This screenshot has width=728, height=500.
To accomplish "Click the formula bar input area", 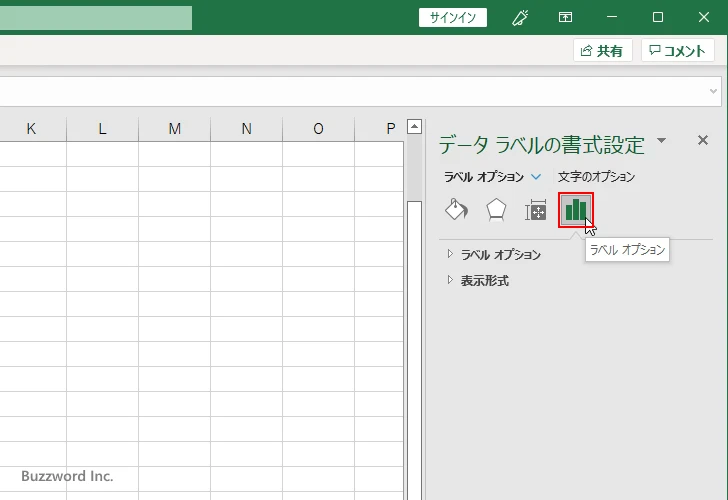I will [353, 91].
